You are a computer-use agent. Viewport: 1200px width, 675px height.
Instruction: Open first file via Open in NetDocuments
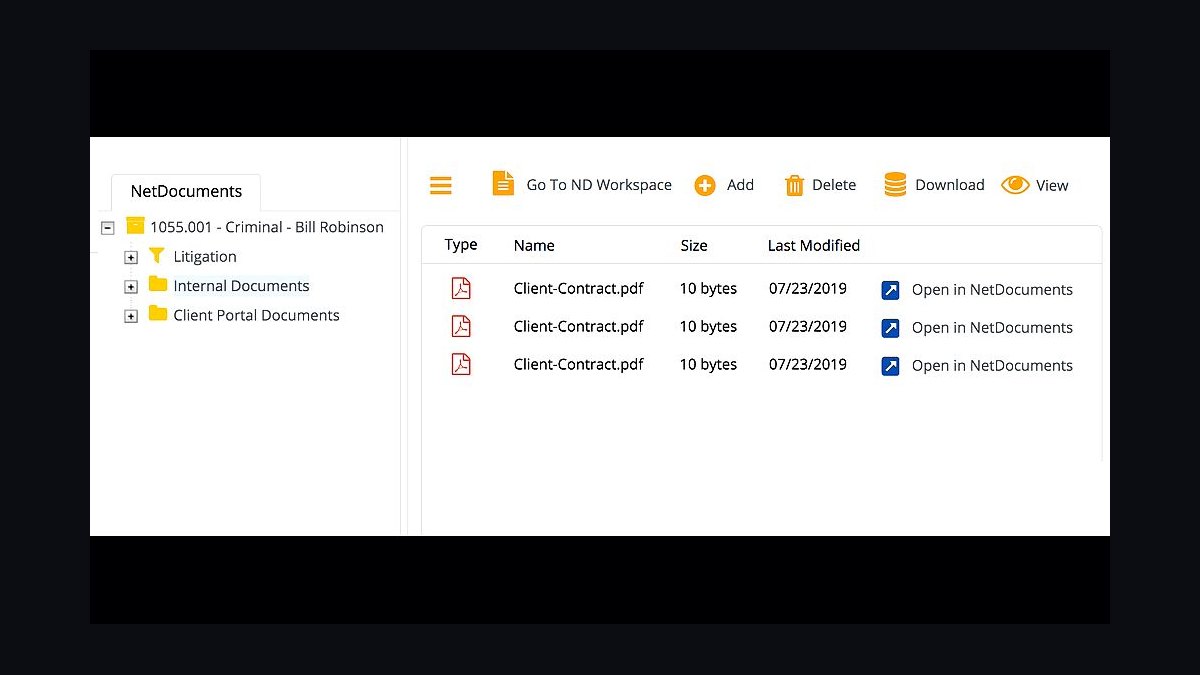992,290
